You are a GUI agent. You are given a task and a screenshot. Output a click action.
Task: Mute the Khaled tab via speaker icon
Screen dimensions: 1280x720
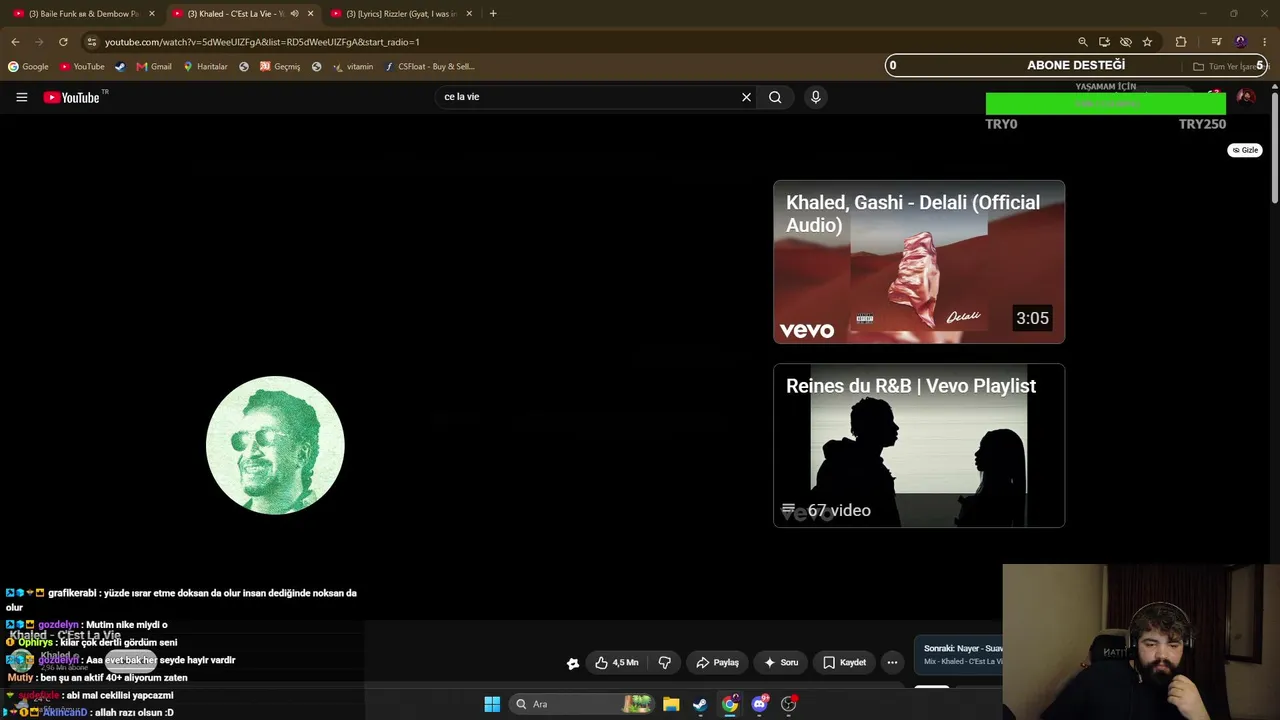[x=294, y=14]
